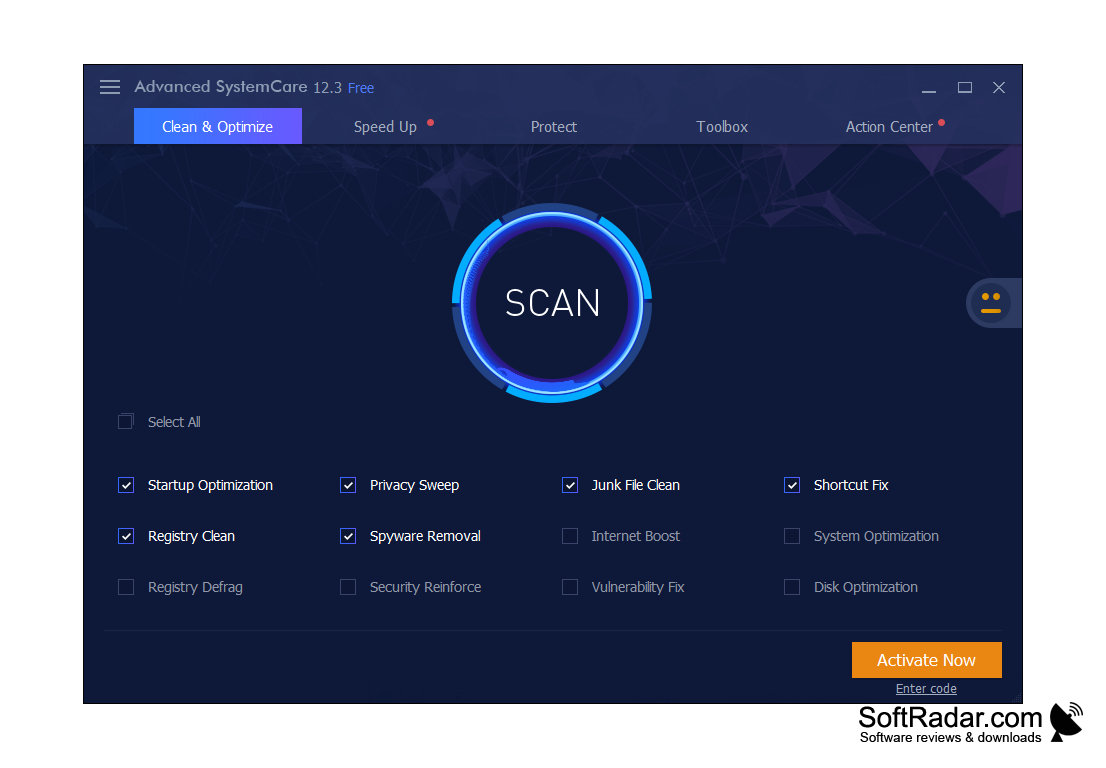Click the Activate Now button

pyautogui.click(x=926, y=660)
